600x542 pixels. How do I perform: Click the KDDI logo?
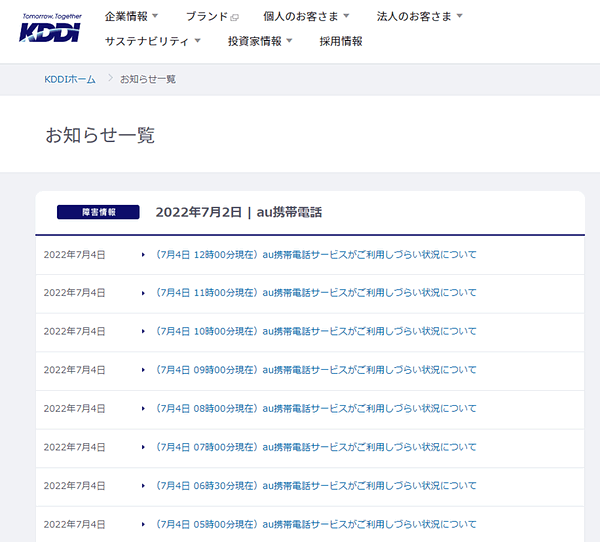point(50,28)
